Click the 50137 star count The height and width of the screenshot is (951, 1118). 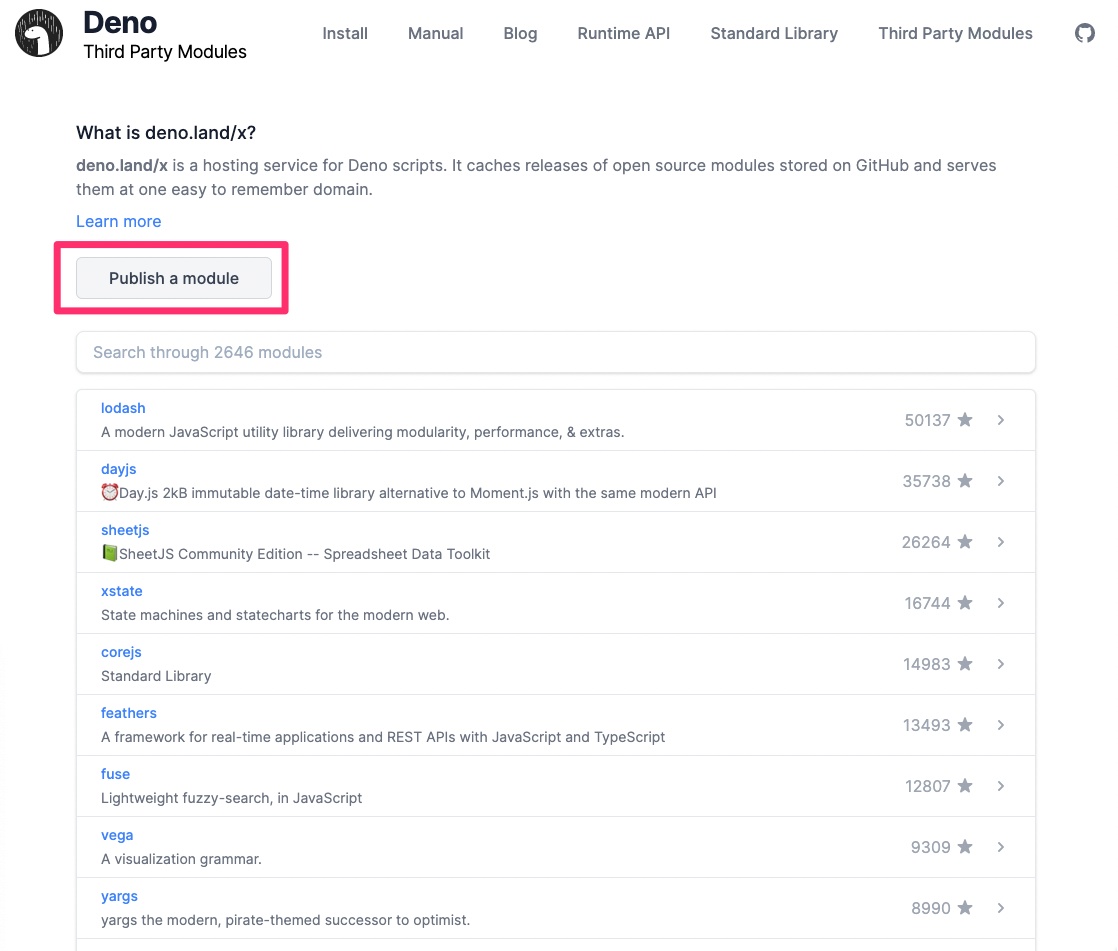point(928,420)
